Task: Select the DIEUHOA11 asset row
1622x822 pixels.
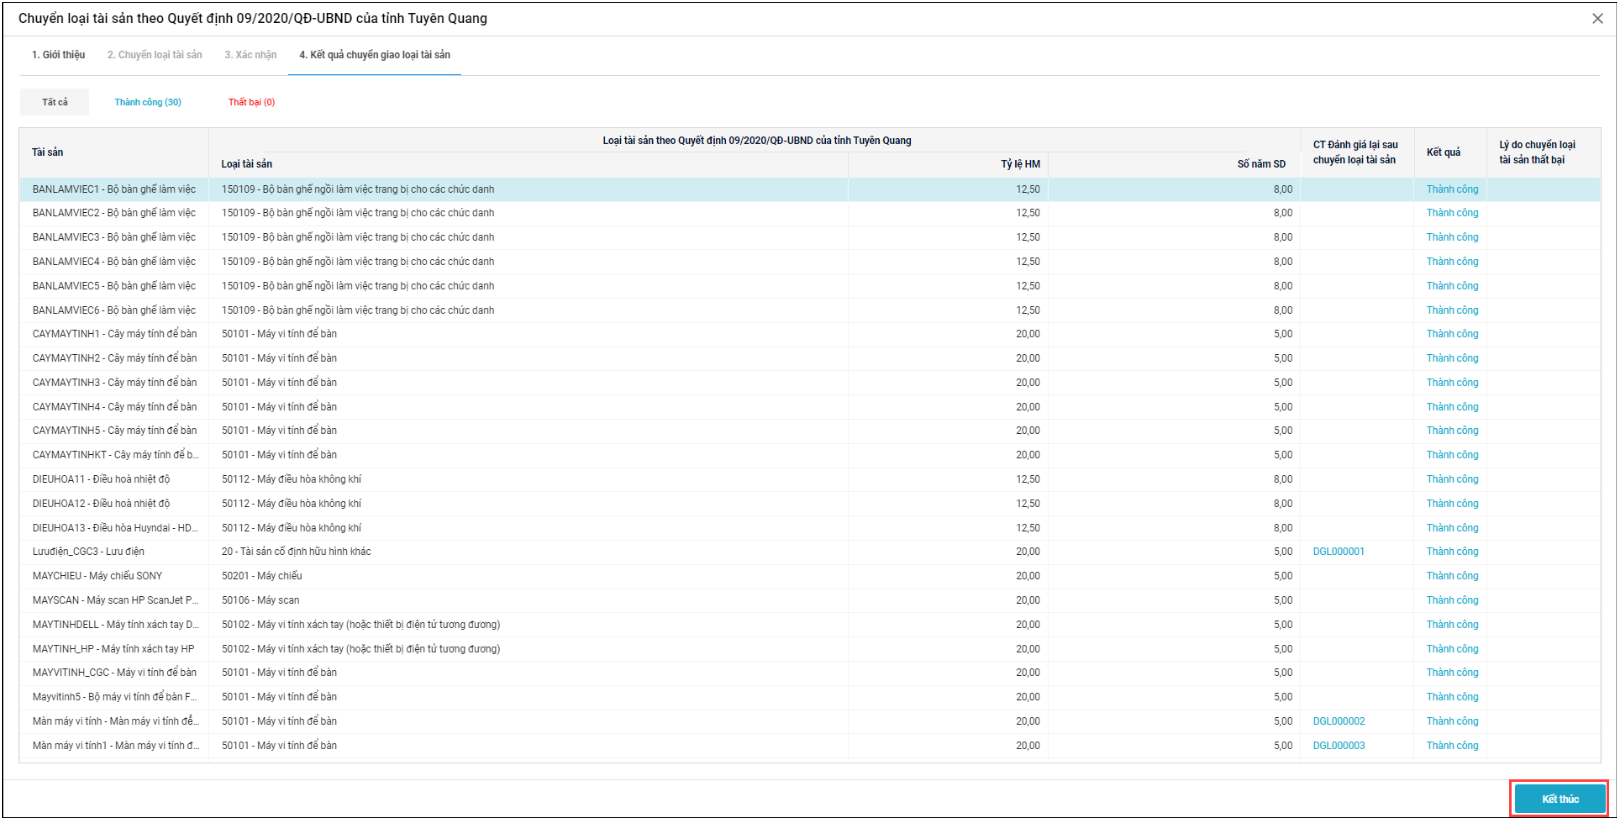Action: click(810, 479)
